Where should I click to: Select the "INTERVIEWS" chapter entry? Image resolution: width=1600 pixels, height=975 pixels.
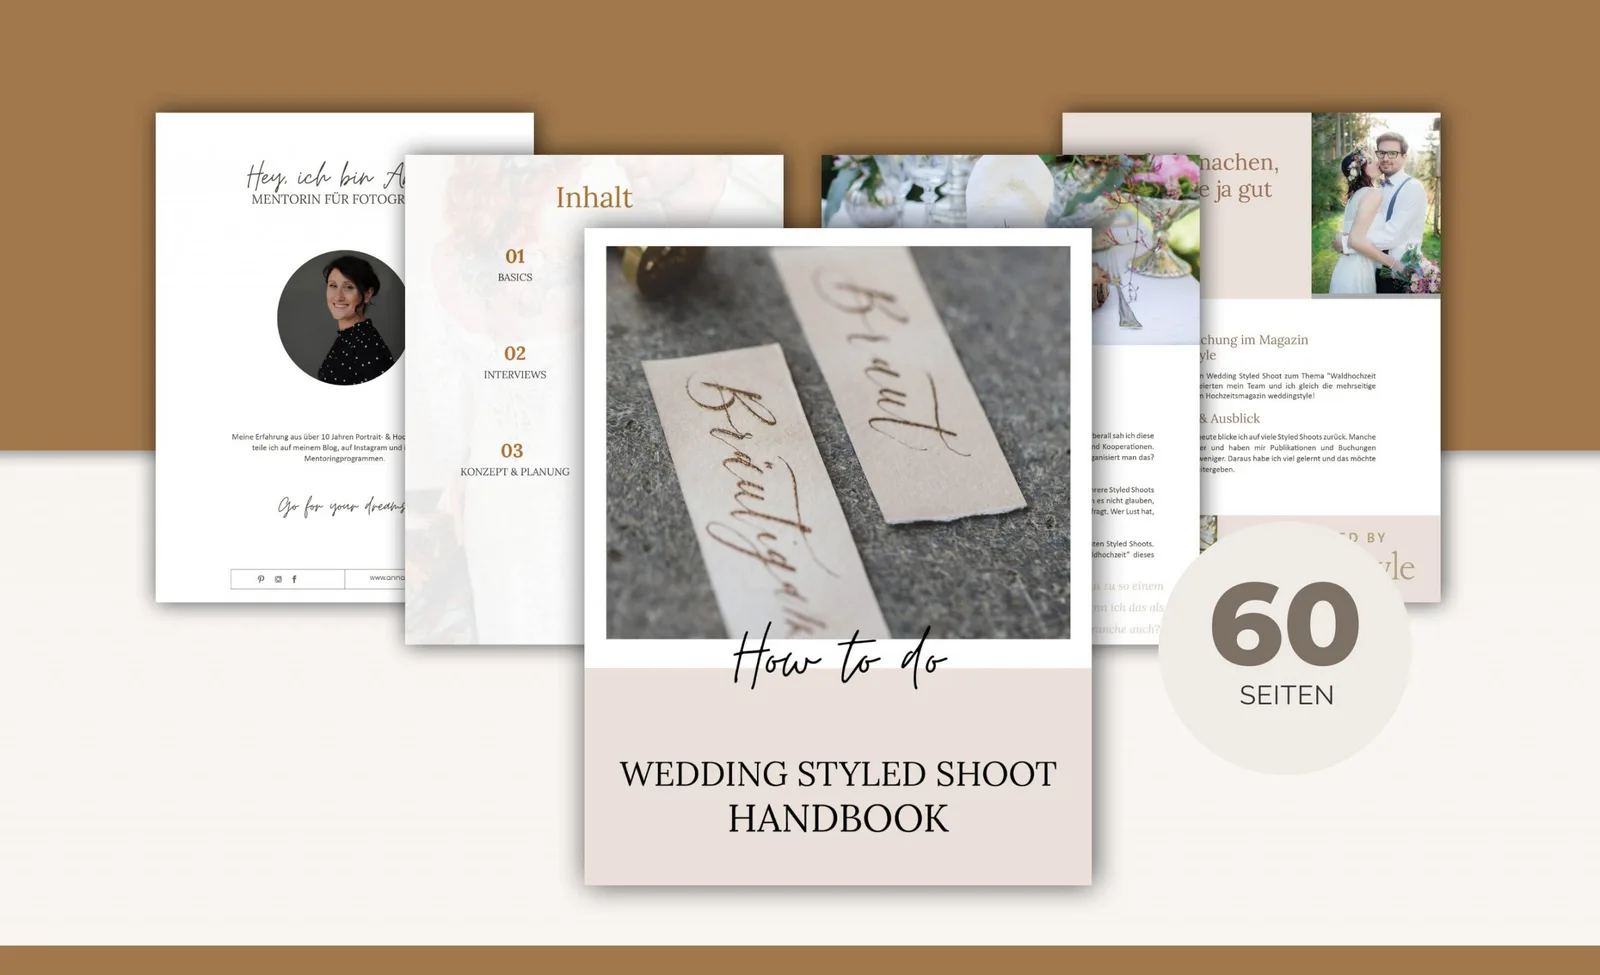[515, 374]
